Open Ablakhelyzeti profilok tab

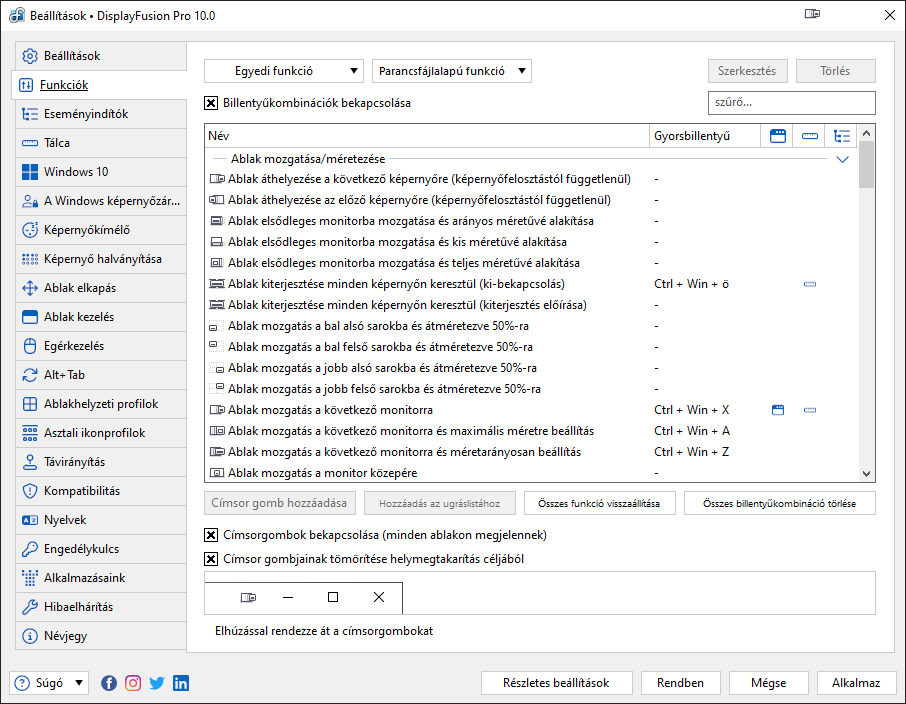click(x=101, y=404)
